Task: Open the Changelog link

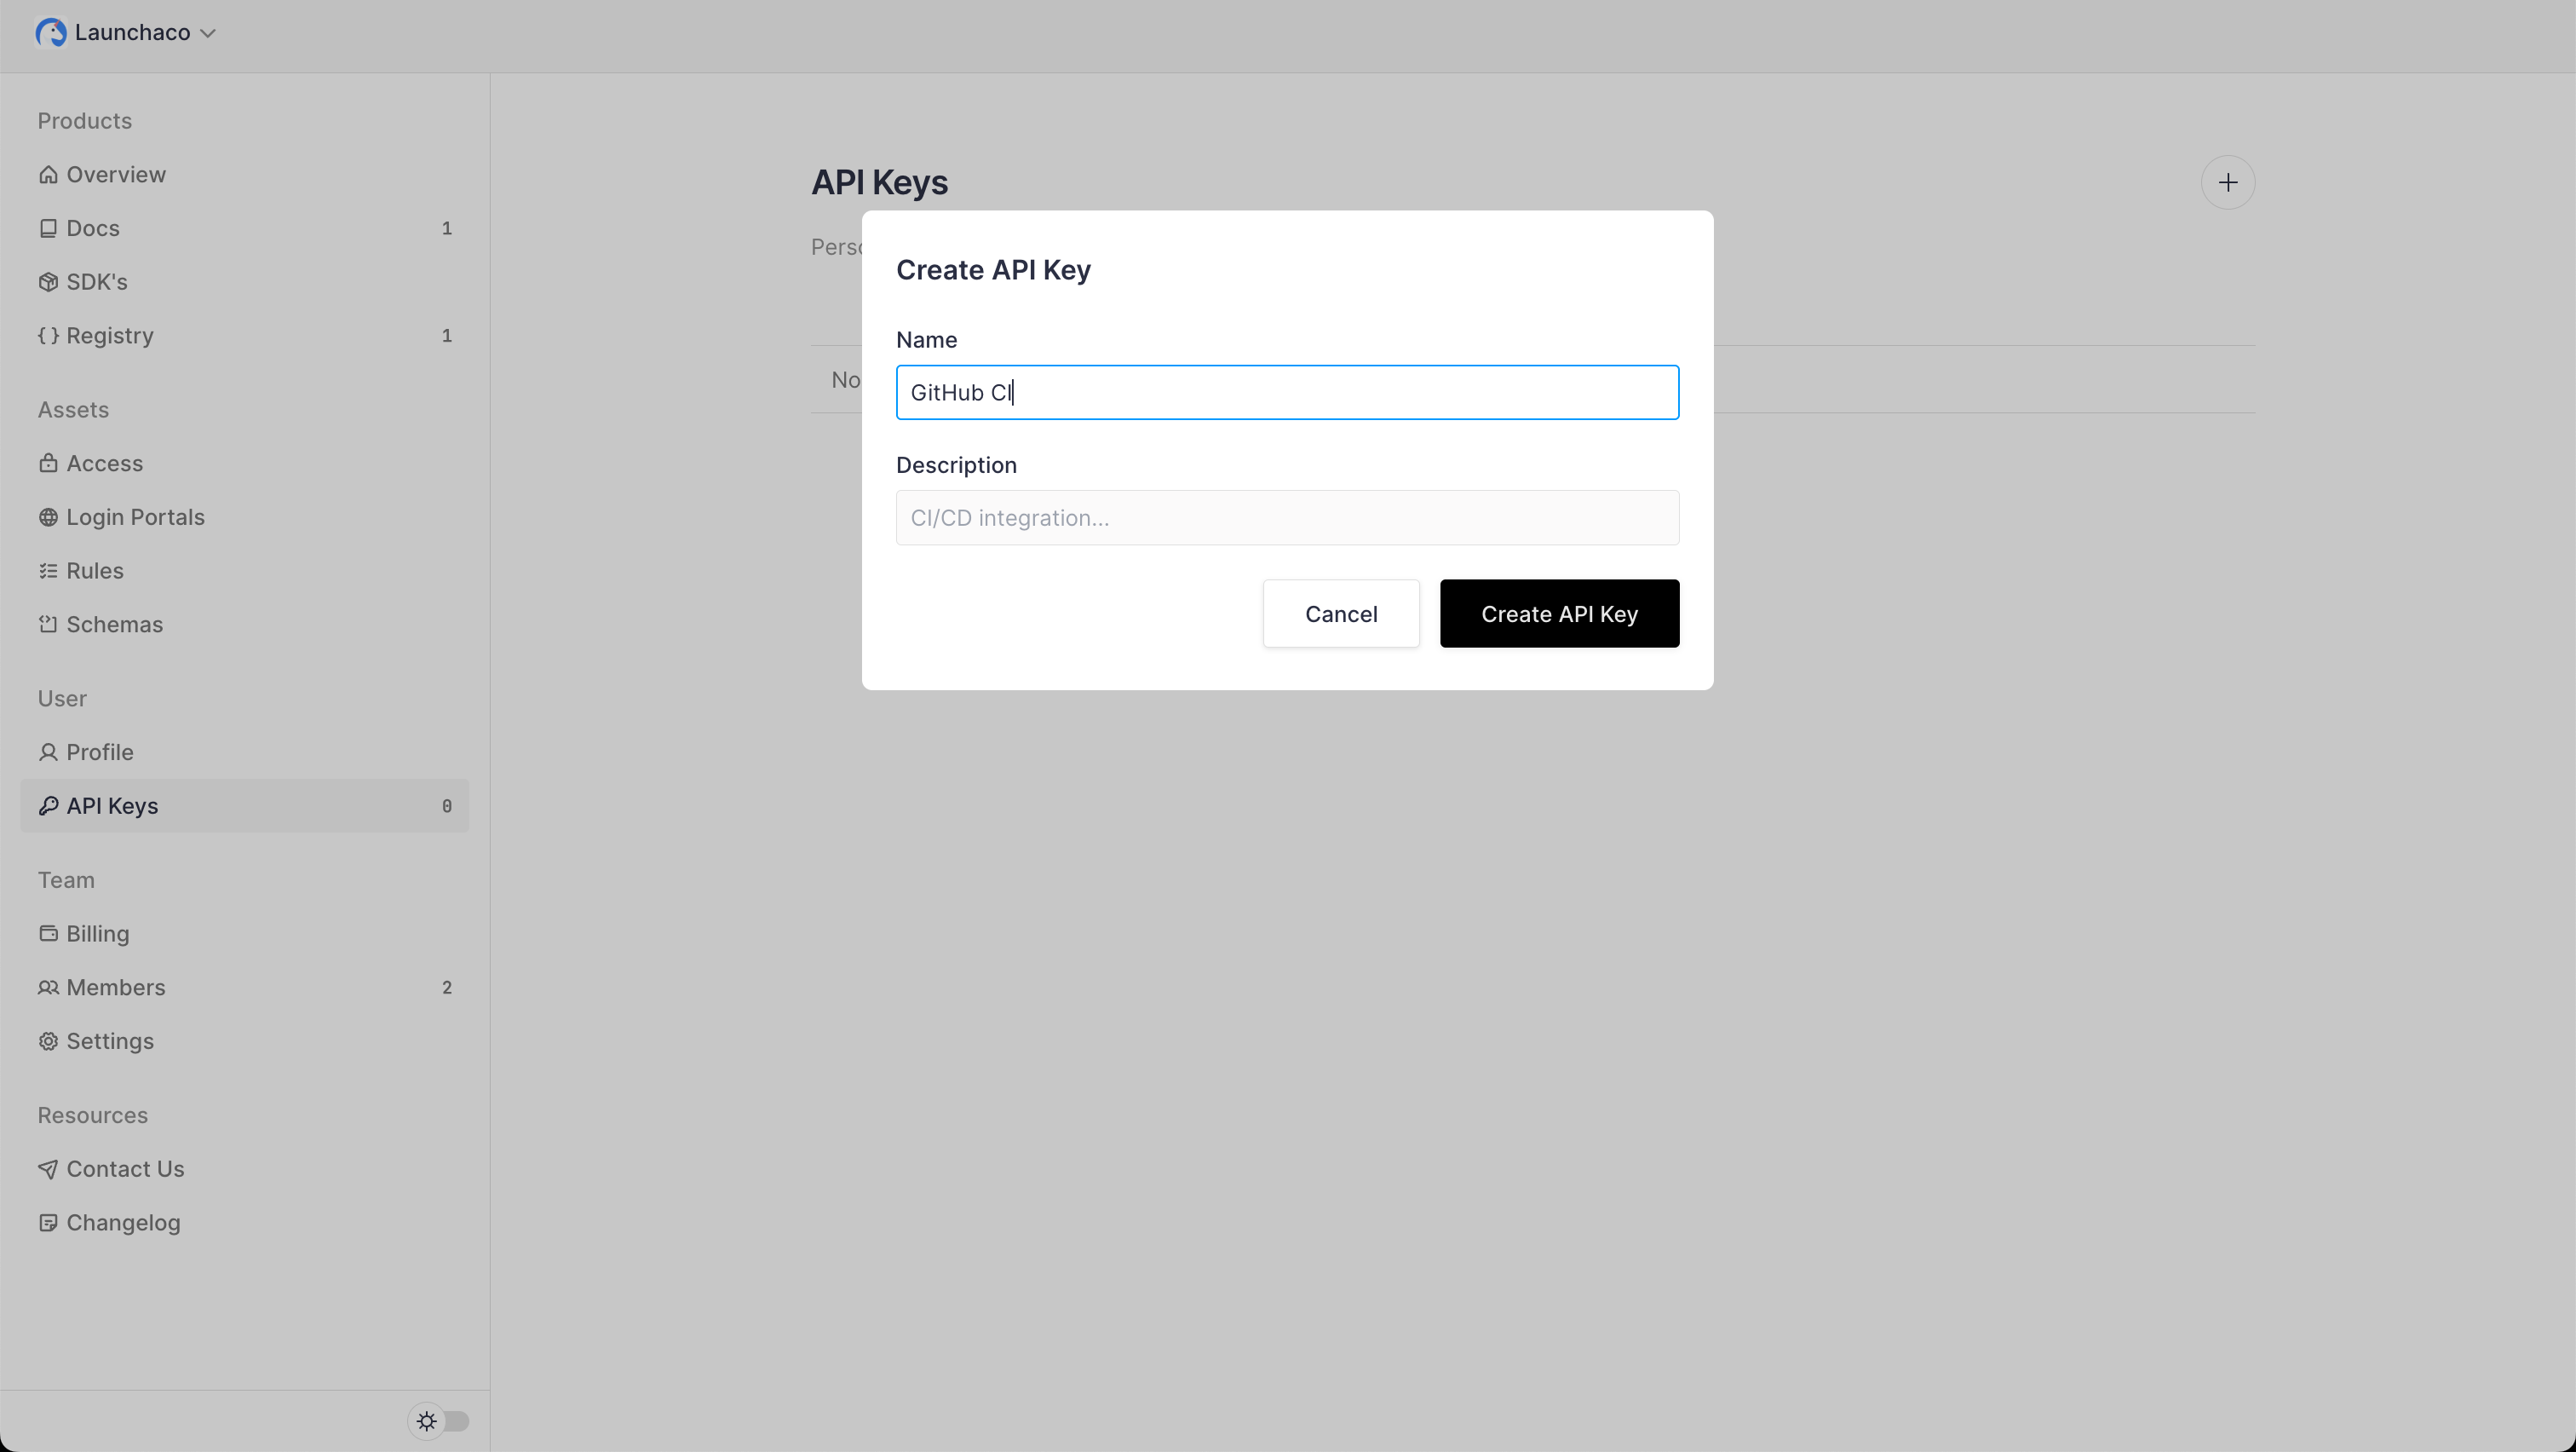Action: point(244,1223)
